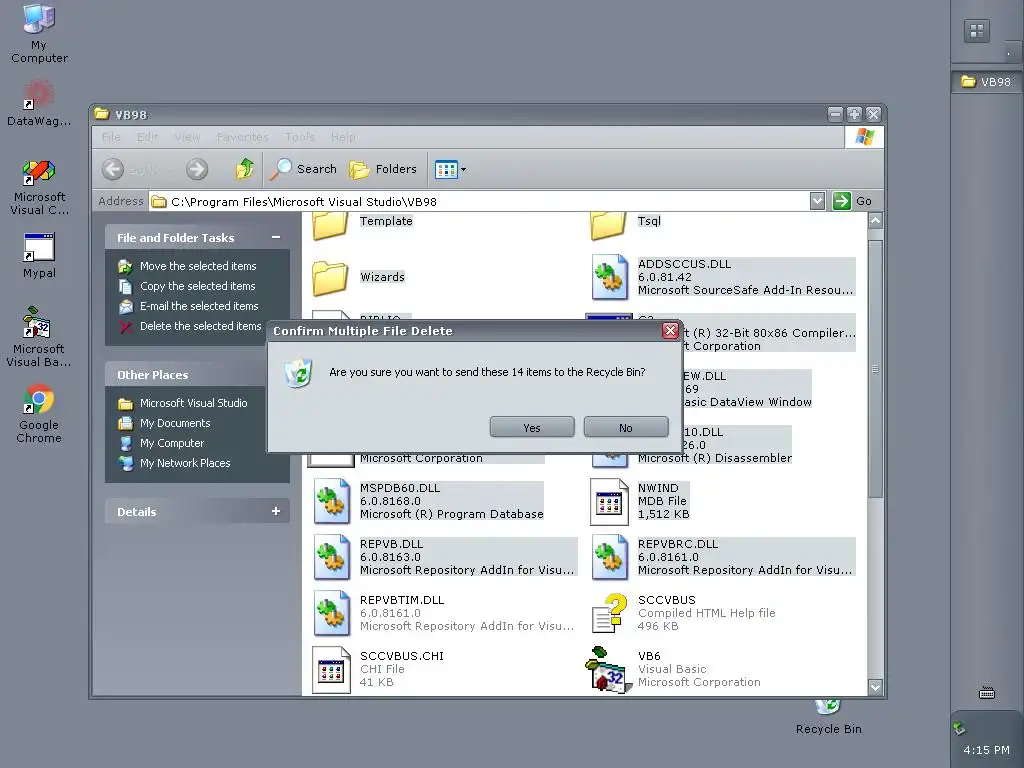1024x768 pixels.
Task: Select the Wizards folder icon
Action: point(330,278)
